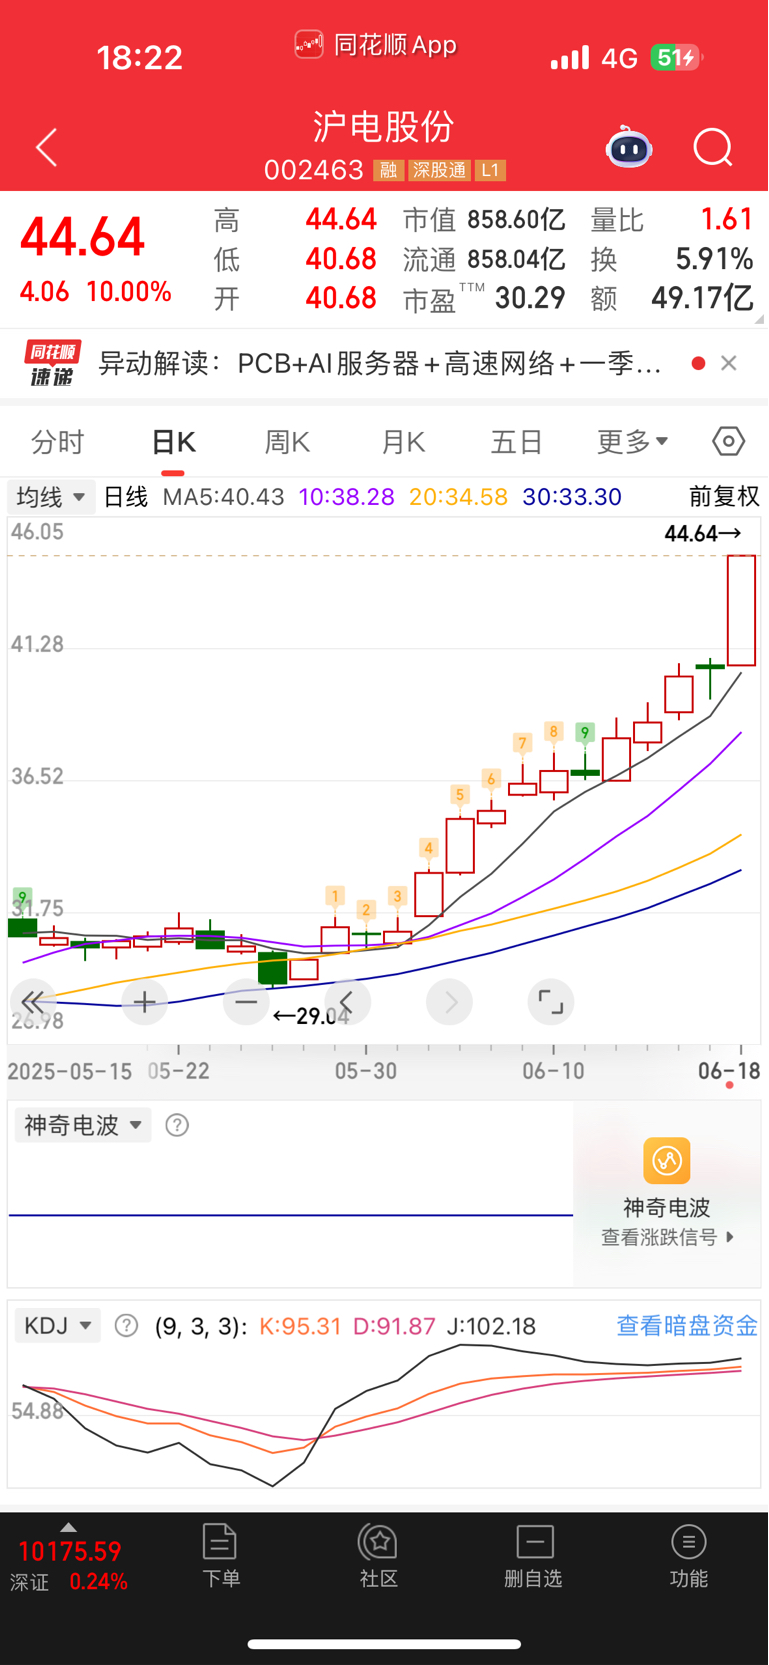Image resolution: width=769 pixels, height=1665 pixels.
Task: Zoom in chart with plus button
Action: 144,1002
